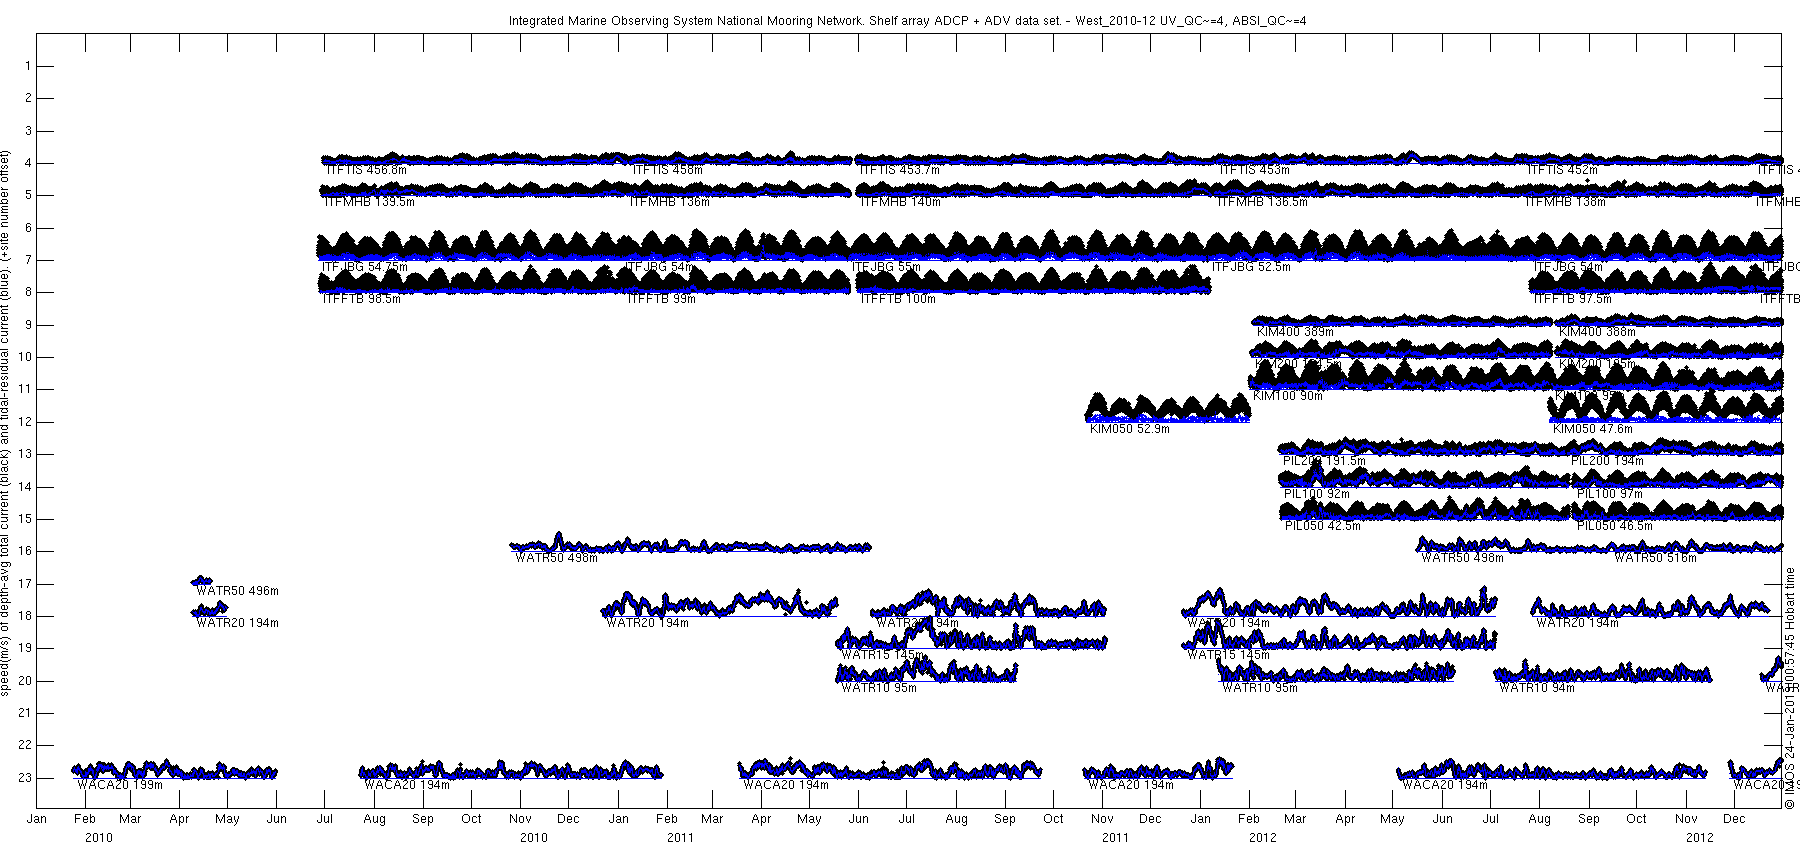Select the 'KIM050 52.9m' label
Screen dimensions: 1800x850
(x=1129, y=429)
